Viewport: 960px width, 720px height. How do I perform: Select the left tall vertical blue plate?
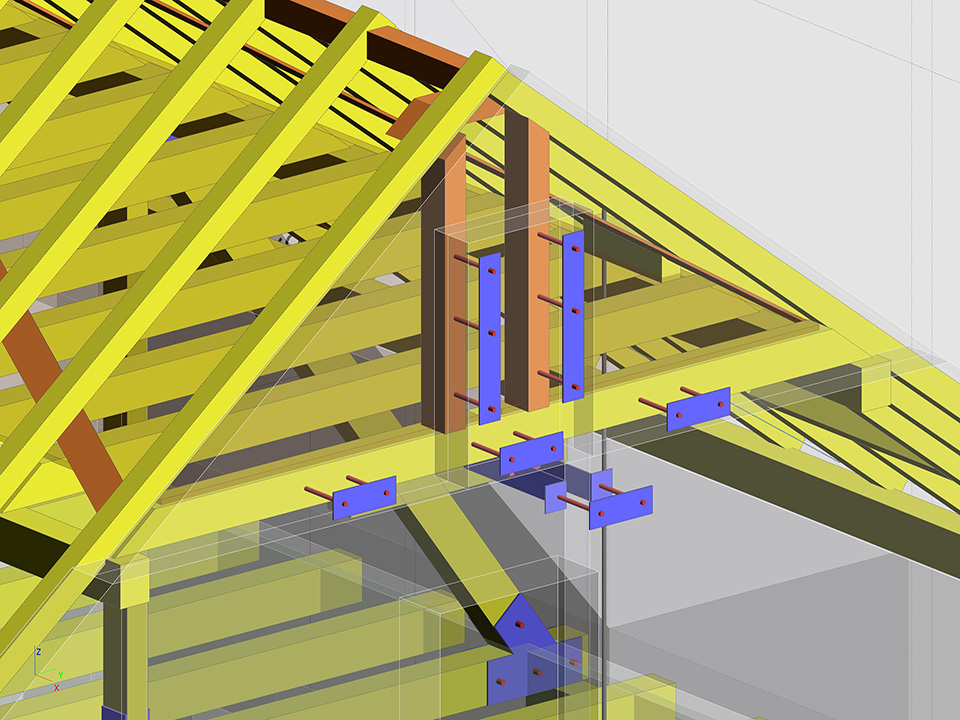click(x=490, y=337)
